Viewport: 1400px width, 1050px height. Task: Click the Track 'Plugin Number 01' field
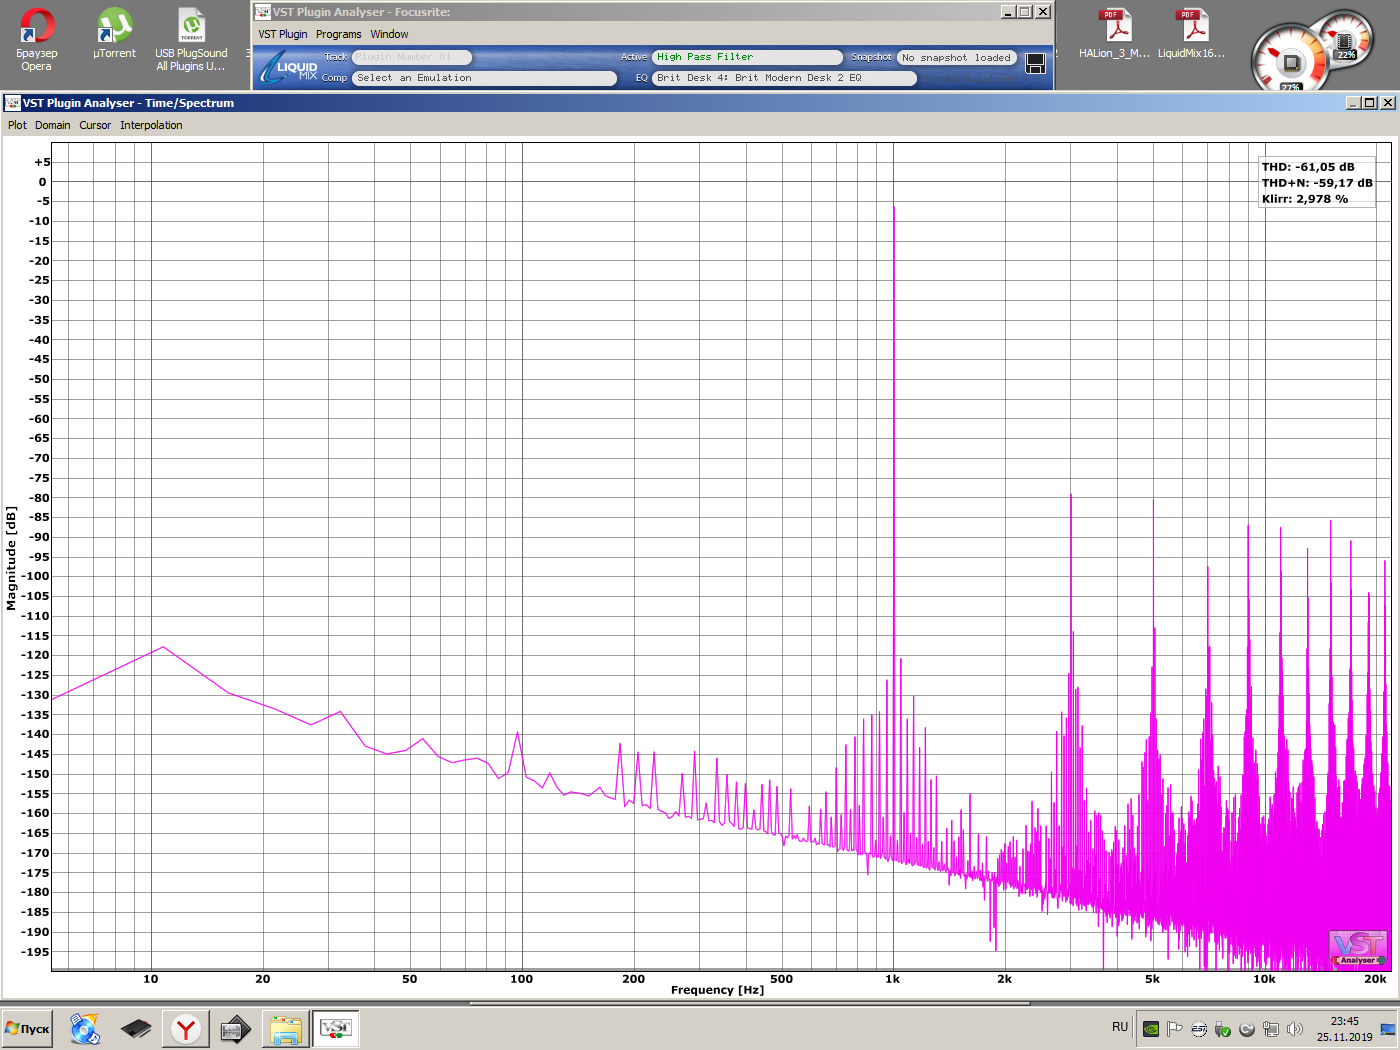411,57
